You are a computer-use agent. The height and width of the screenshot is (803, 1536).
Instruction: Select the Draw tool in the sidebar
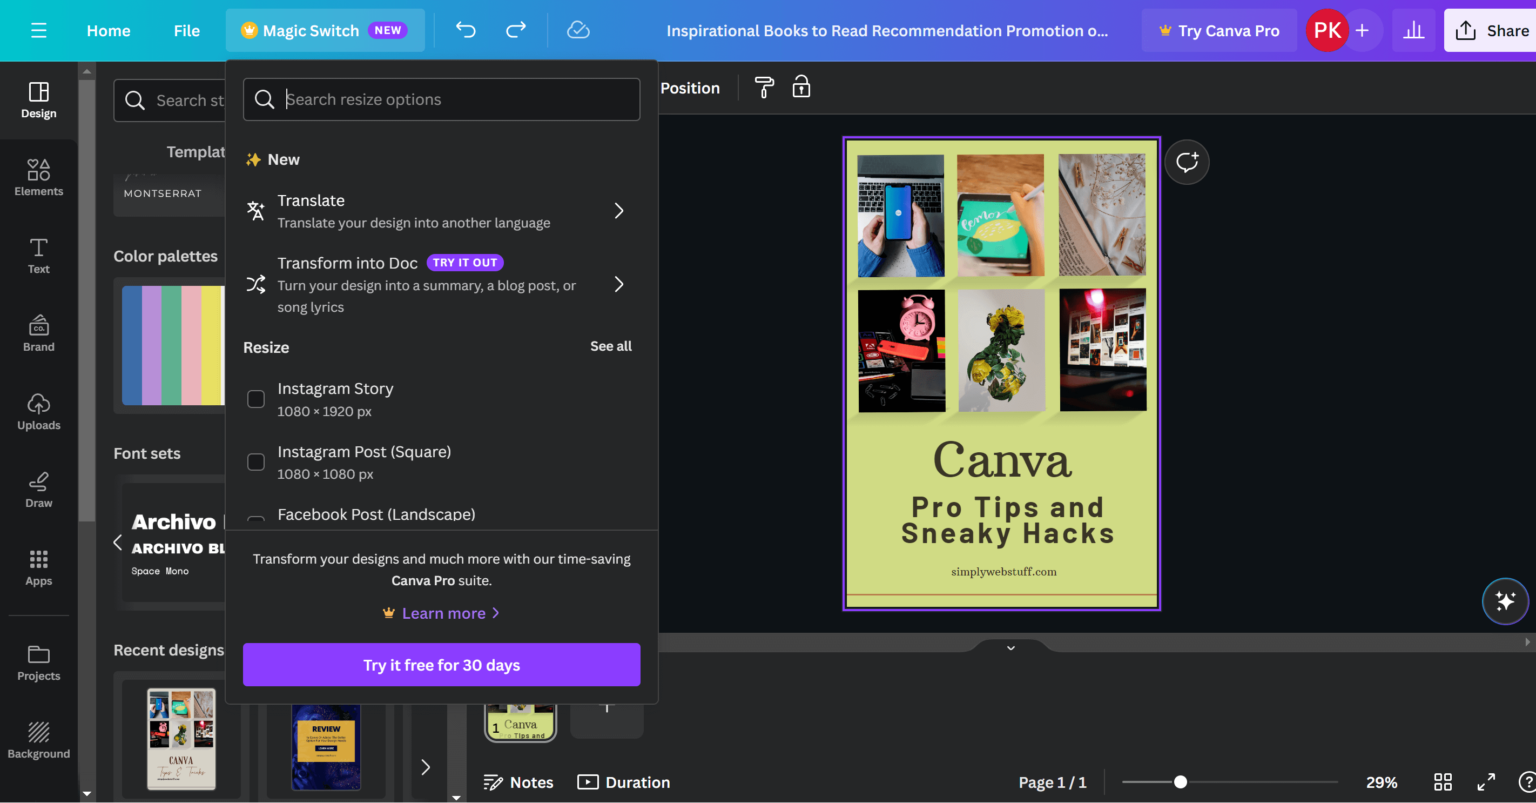(38, 489)
